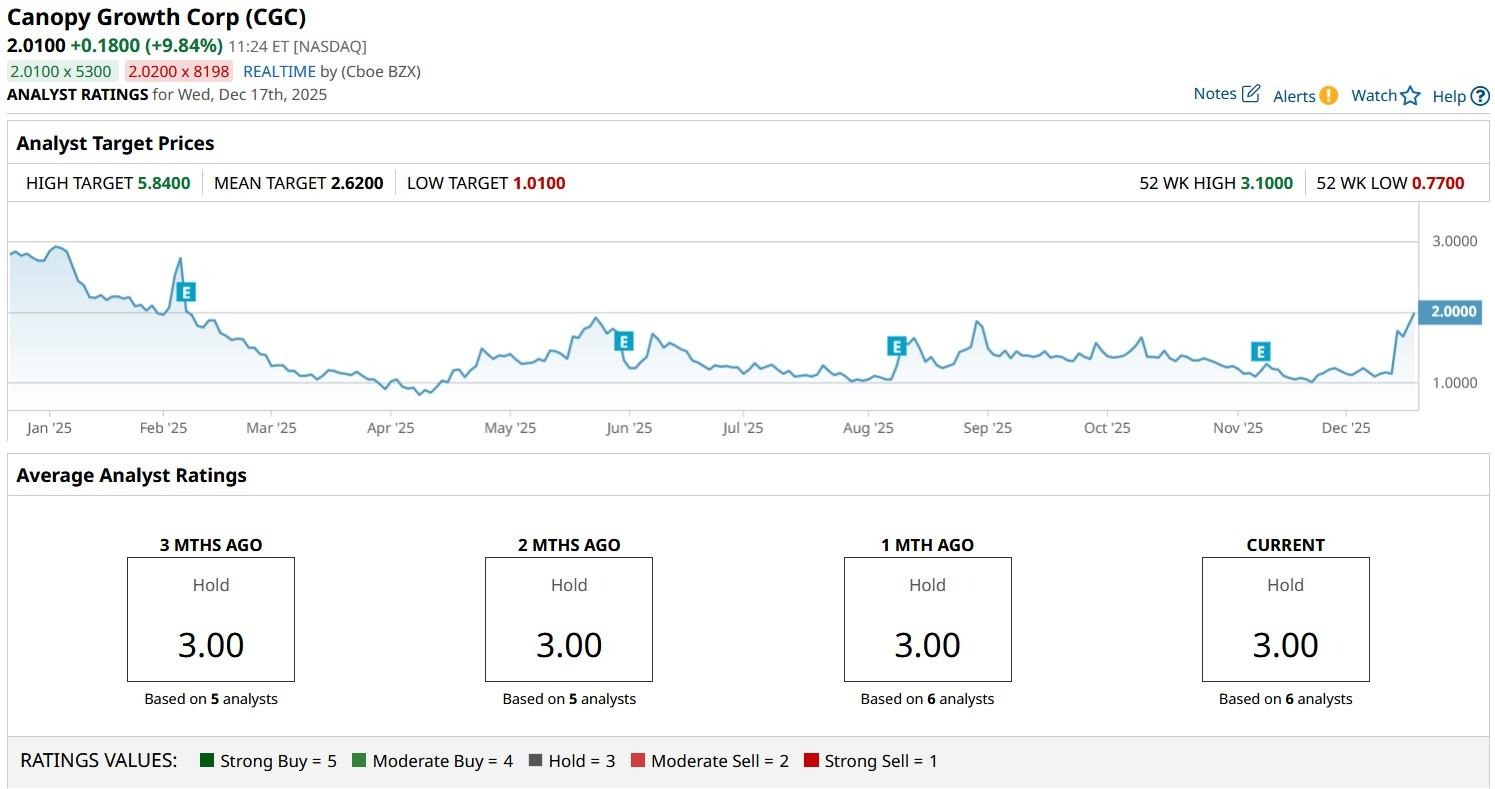Screen dimensions: 1495x789
Task: Click the Moderate Buy green swatch
Action: point(360,761)
